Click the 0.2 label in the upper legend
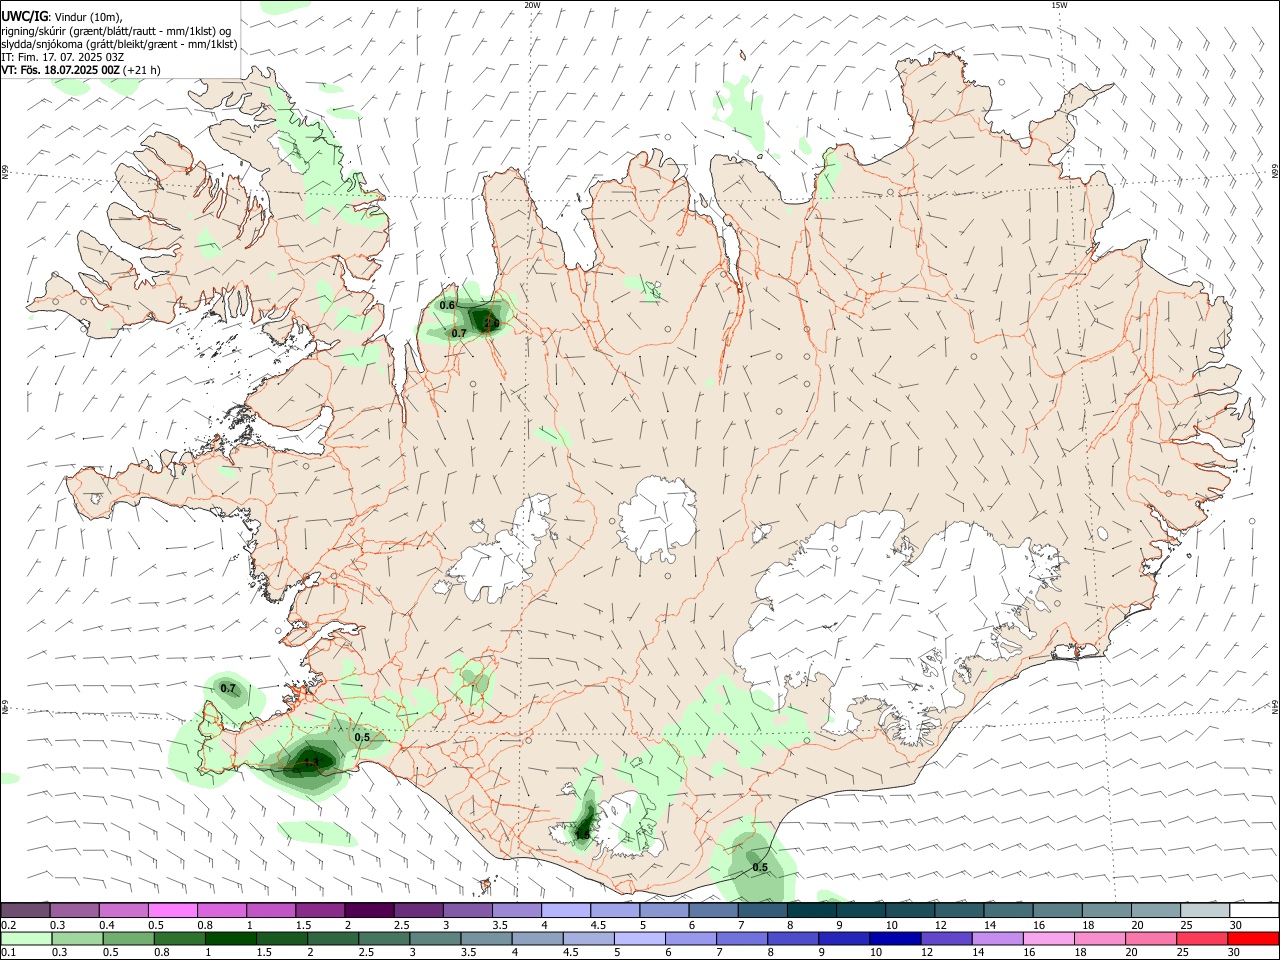This screenshot has width=1280, height=960. pyautogui.click(x=8, y=925)
